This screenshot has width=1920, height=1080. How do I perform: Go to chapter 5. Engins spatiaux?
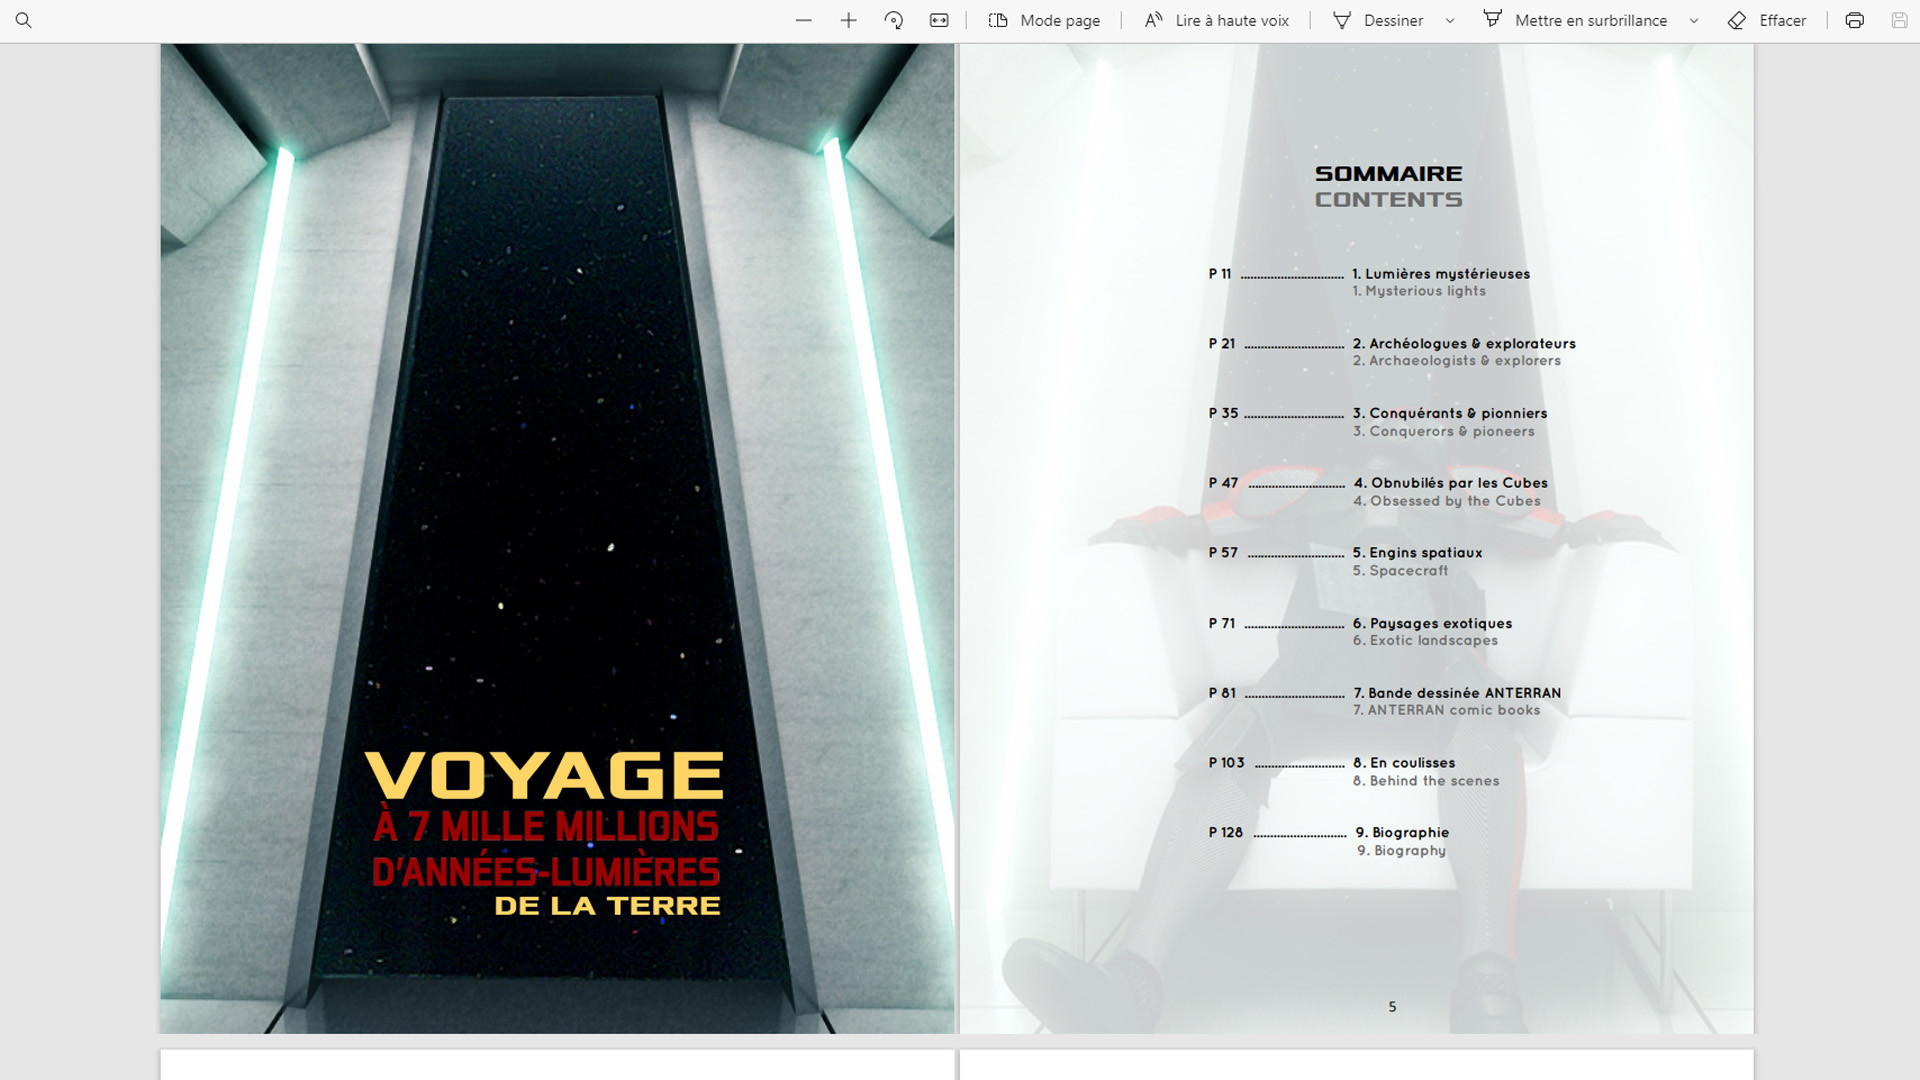1417,553
